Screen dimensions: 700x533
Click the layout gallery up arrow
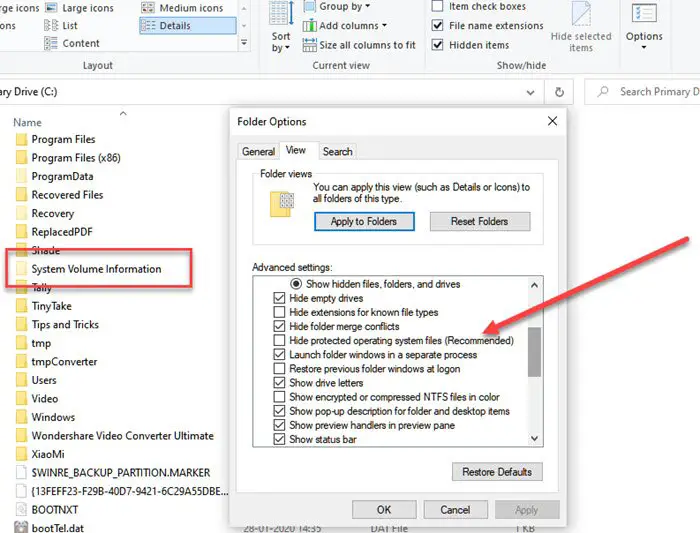pos(244,8)
